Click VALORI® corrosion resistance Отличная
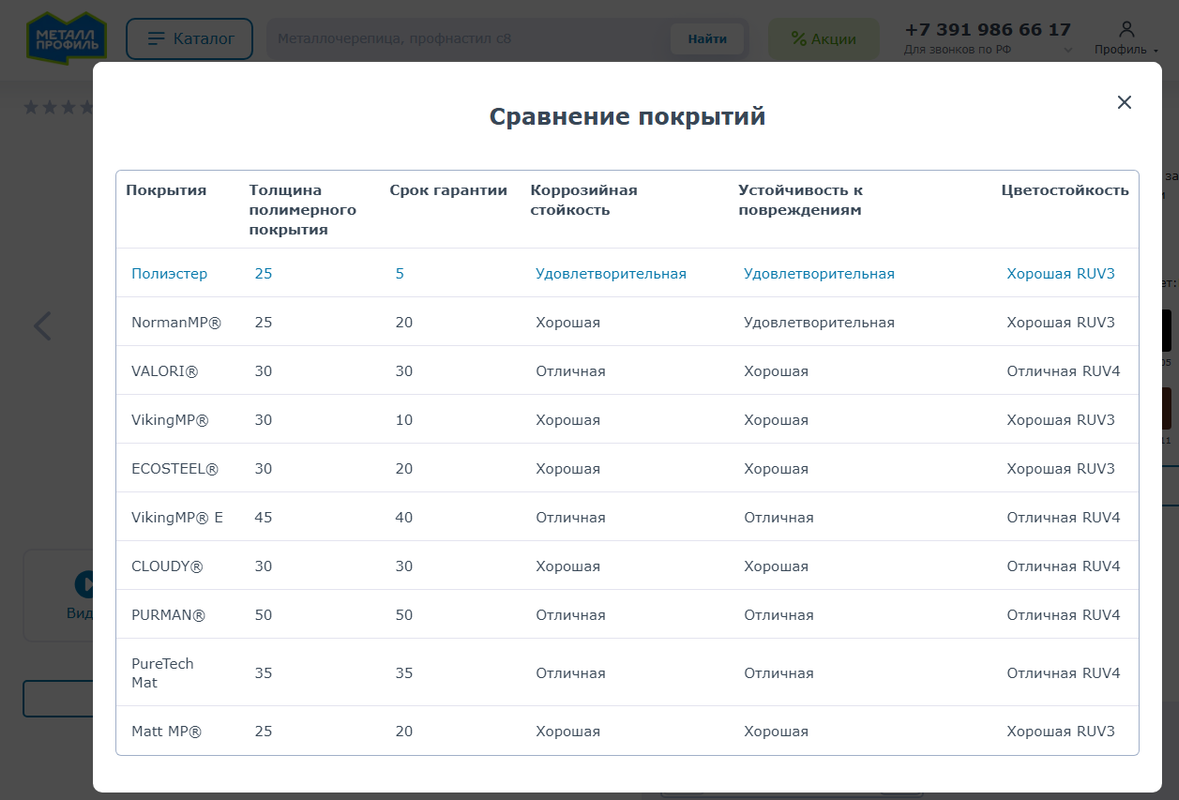 coord(571,371)
